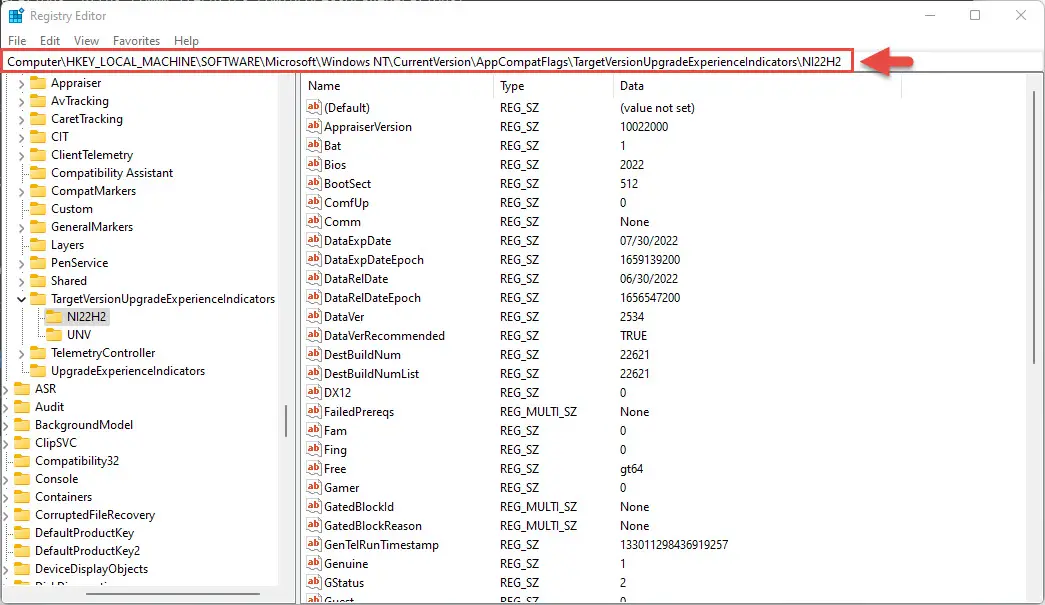Viewport: 1045px width, 605px height.
Task: Click the Genuine value name
Action: [x=346, y=564]
